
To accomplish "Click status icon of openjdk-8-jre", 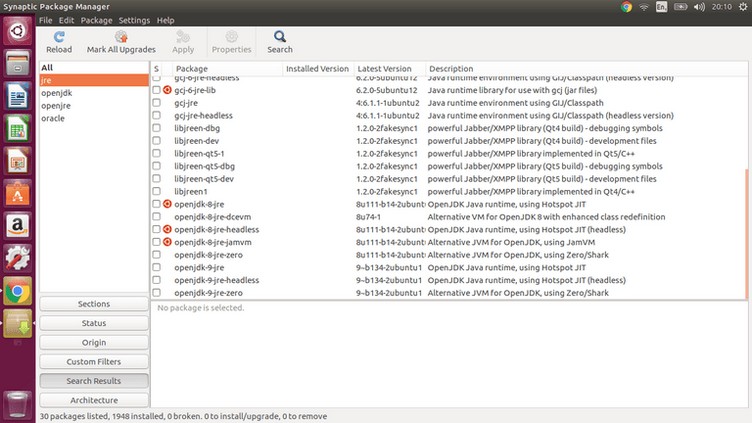I will click(167, 204).
